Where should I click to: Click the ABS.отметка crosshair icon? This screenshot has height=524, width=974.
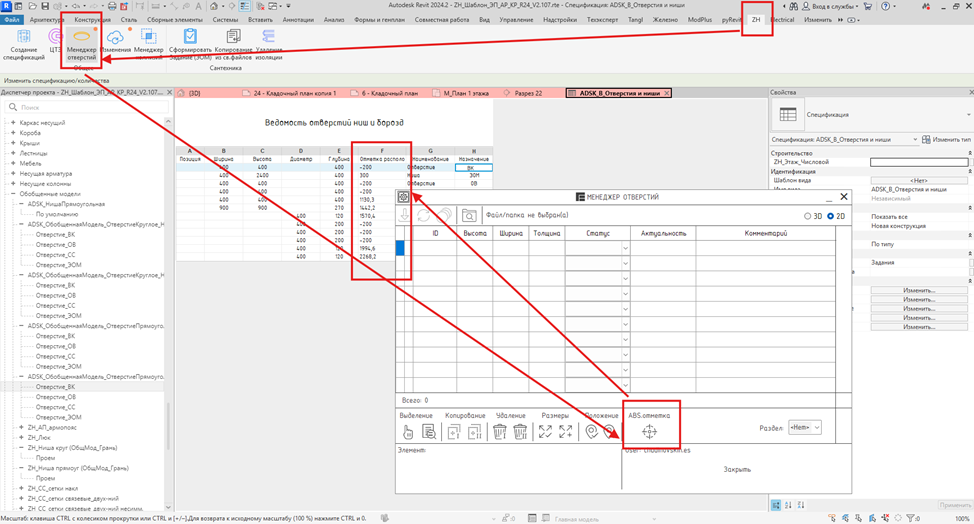649,431
